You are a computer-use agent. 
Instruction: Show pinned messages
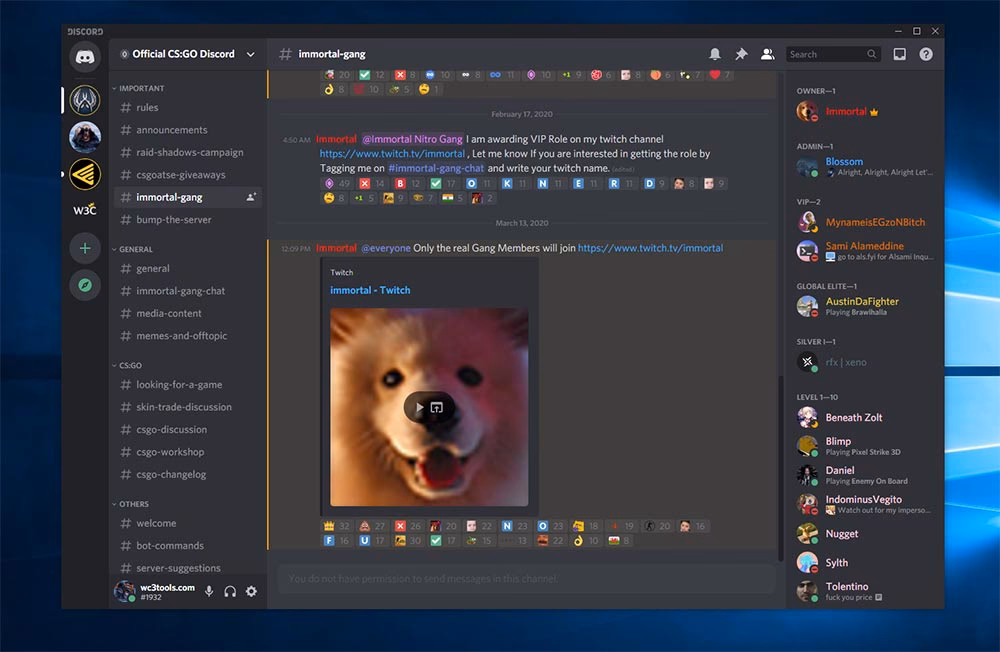coord(741,54)
